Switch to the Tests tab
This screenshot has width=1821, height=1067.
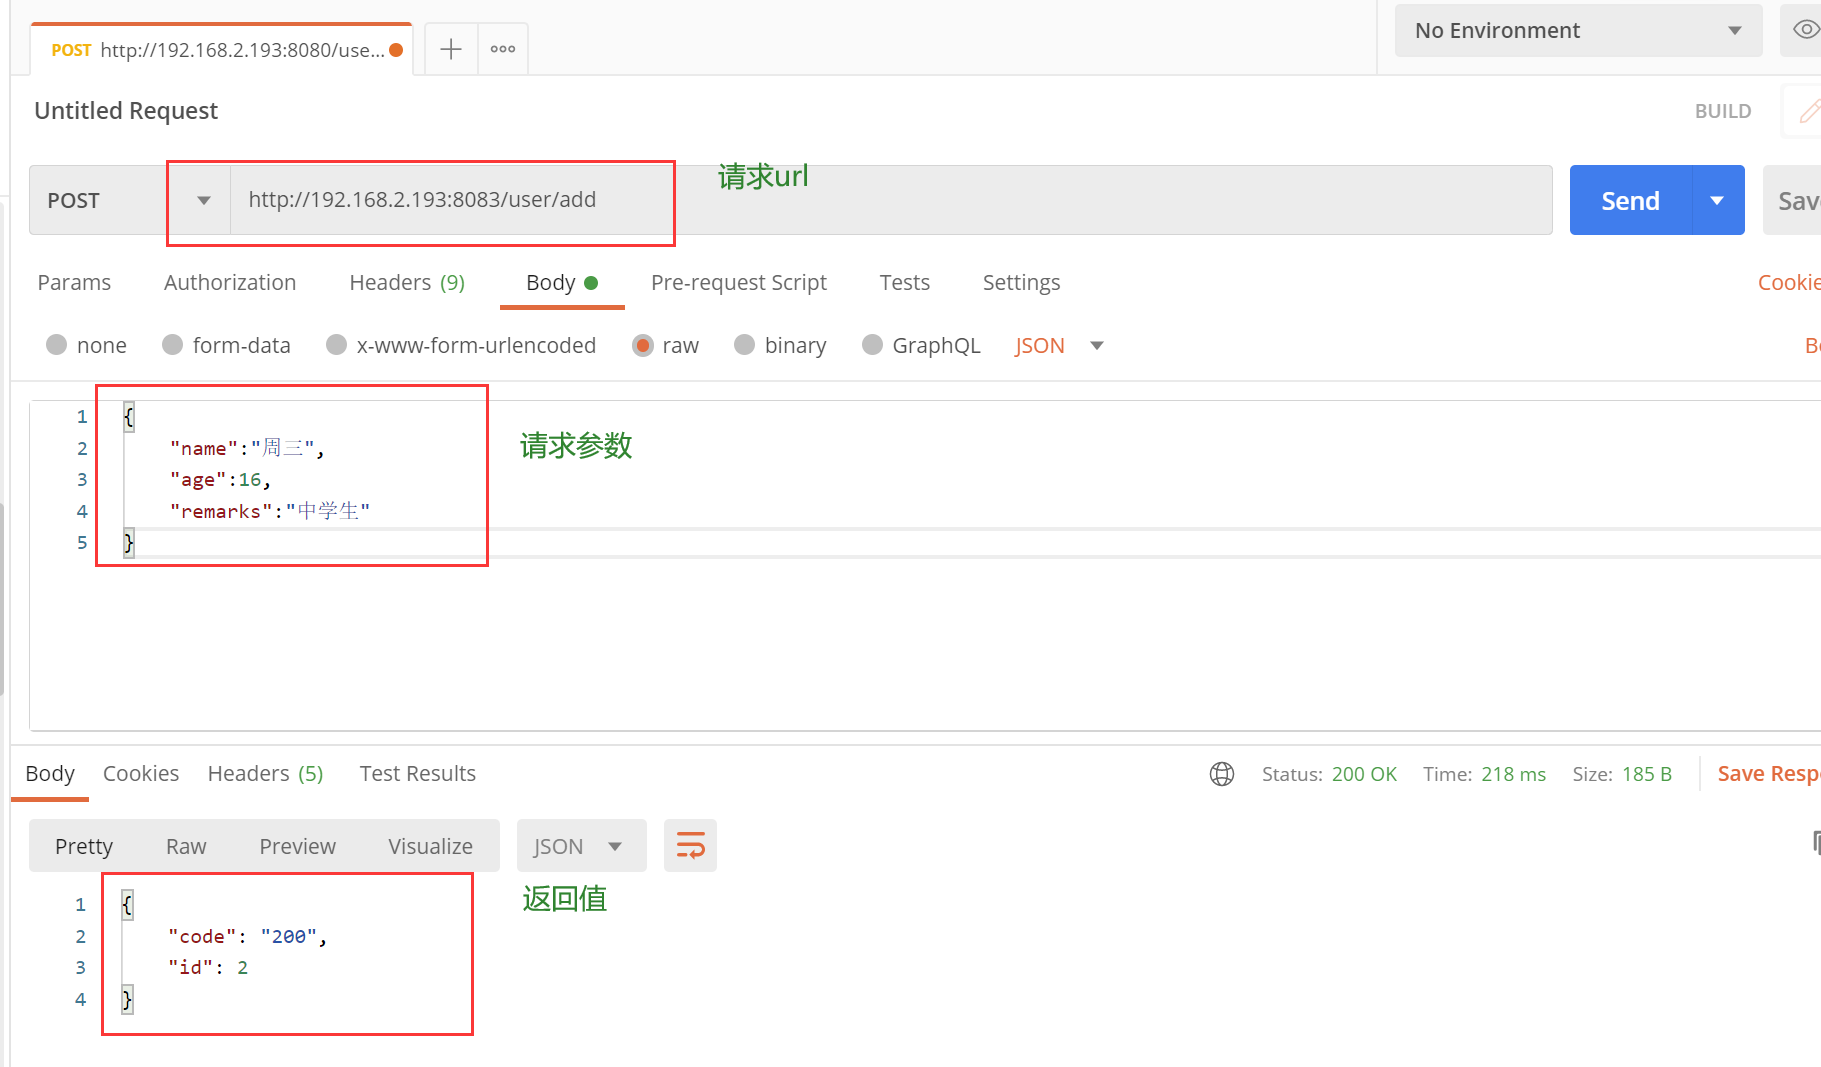[905, 283]
